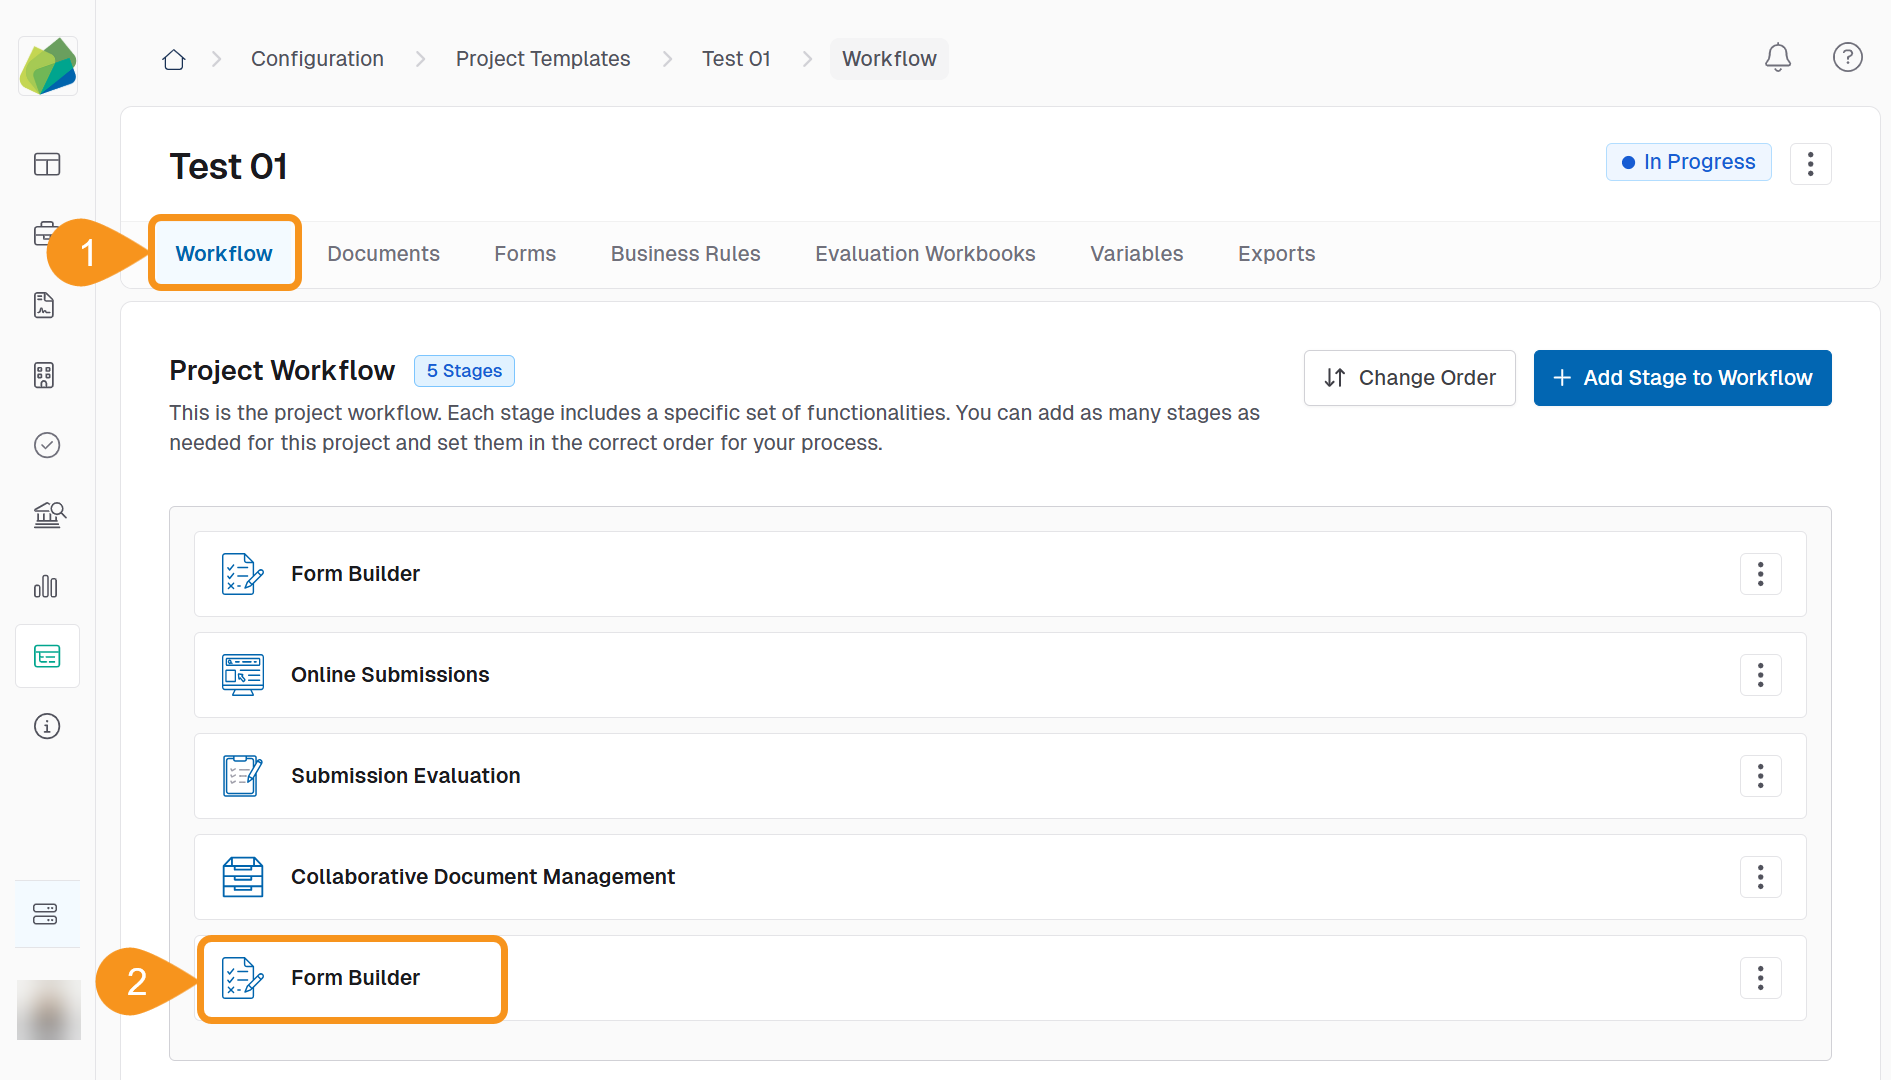Open Submission Evaluation stage options menu
This screenshot has height=1080, width=1891.
1760,776
